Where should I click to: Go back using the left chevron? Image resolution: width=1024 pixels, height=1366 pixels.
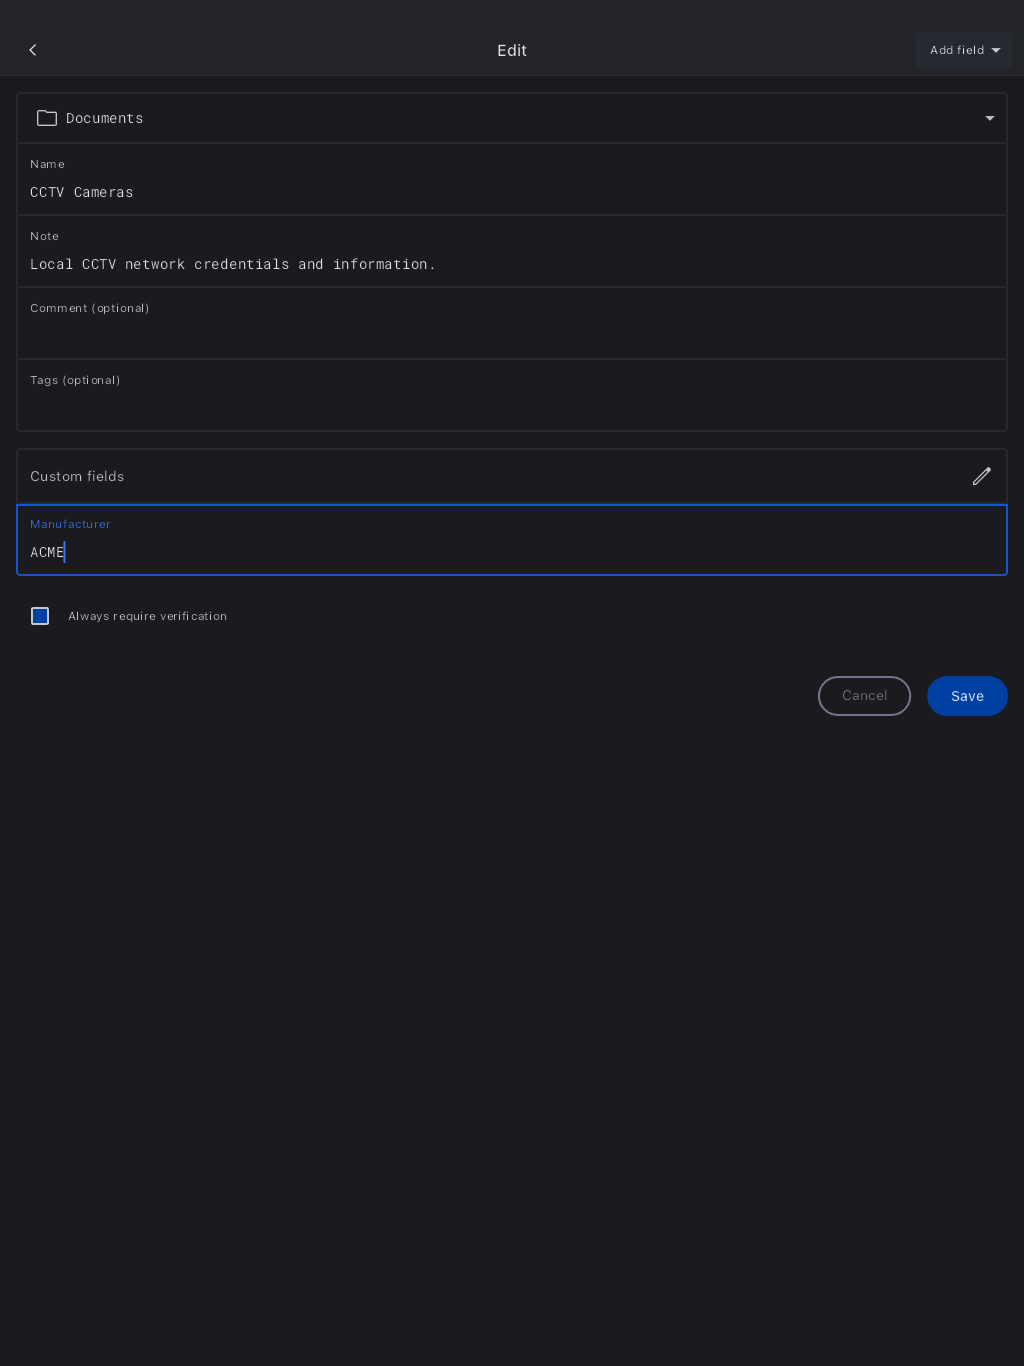(x=33, y=50)
